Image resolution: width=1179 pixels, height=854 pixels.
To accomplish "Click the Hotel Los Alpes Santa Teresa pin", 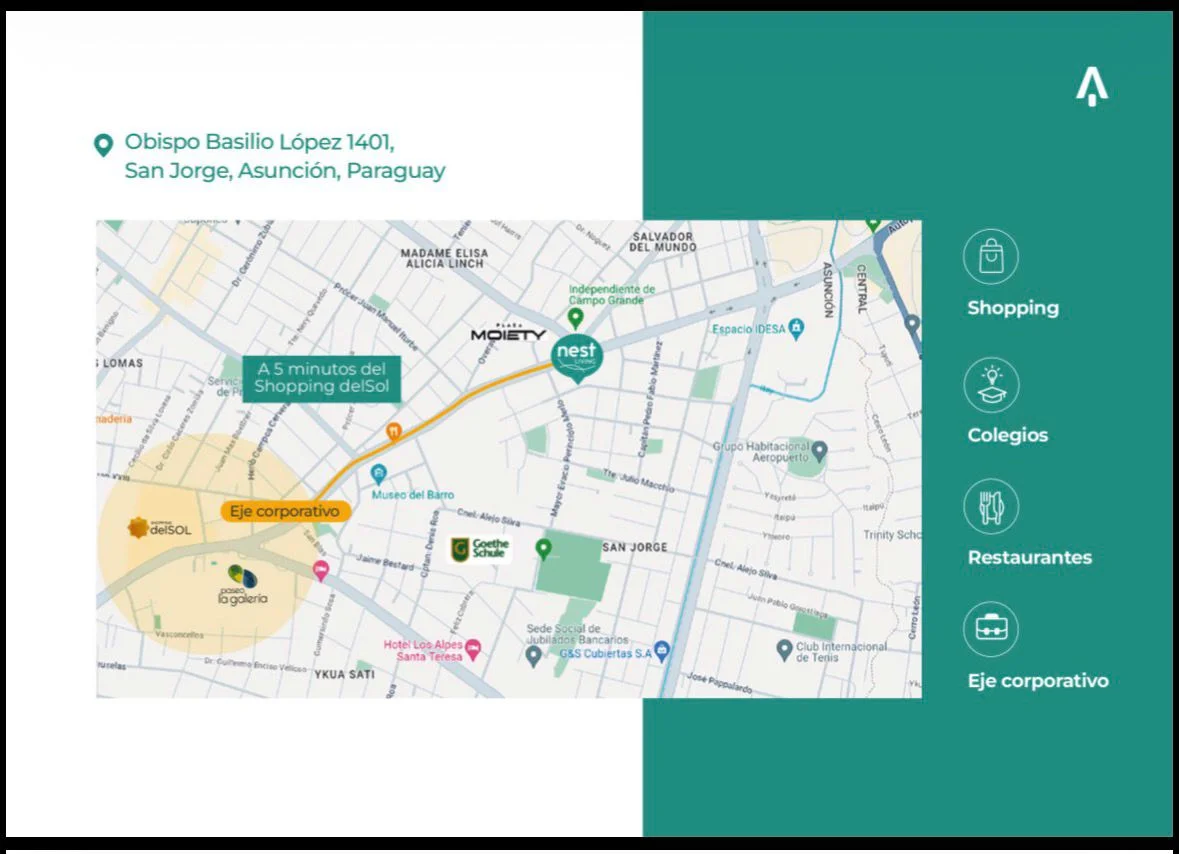I will [x=473, y=649].
